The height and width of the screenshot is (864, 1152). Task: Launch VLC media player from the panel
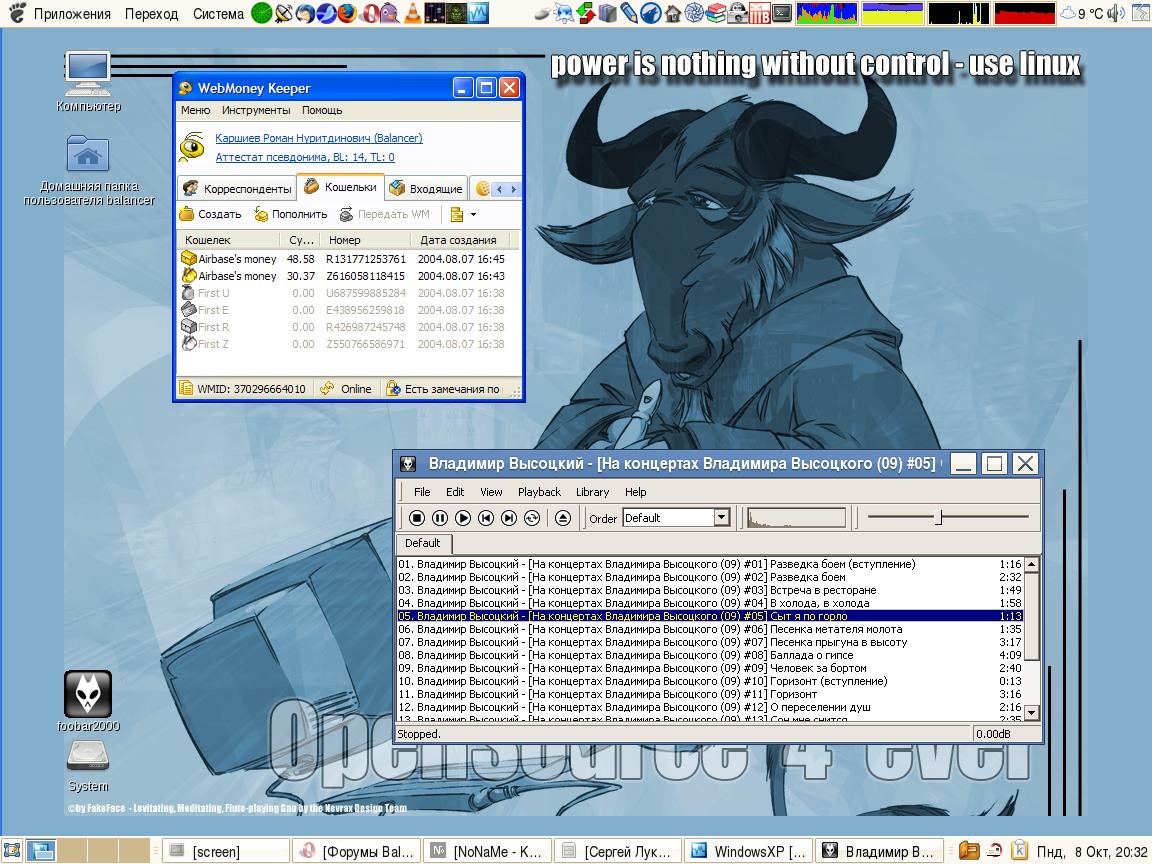point(413,13)
